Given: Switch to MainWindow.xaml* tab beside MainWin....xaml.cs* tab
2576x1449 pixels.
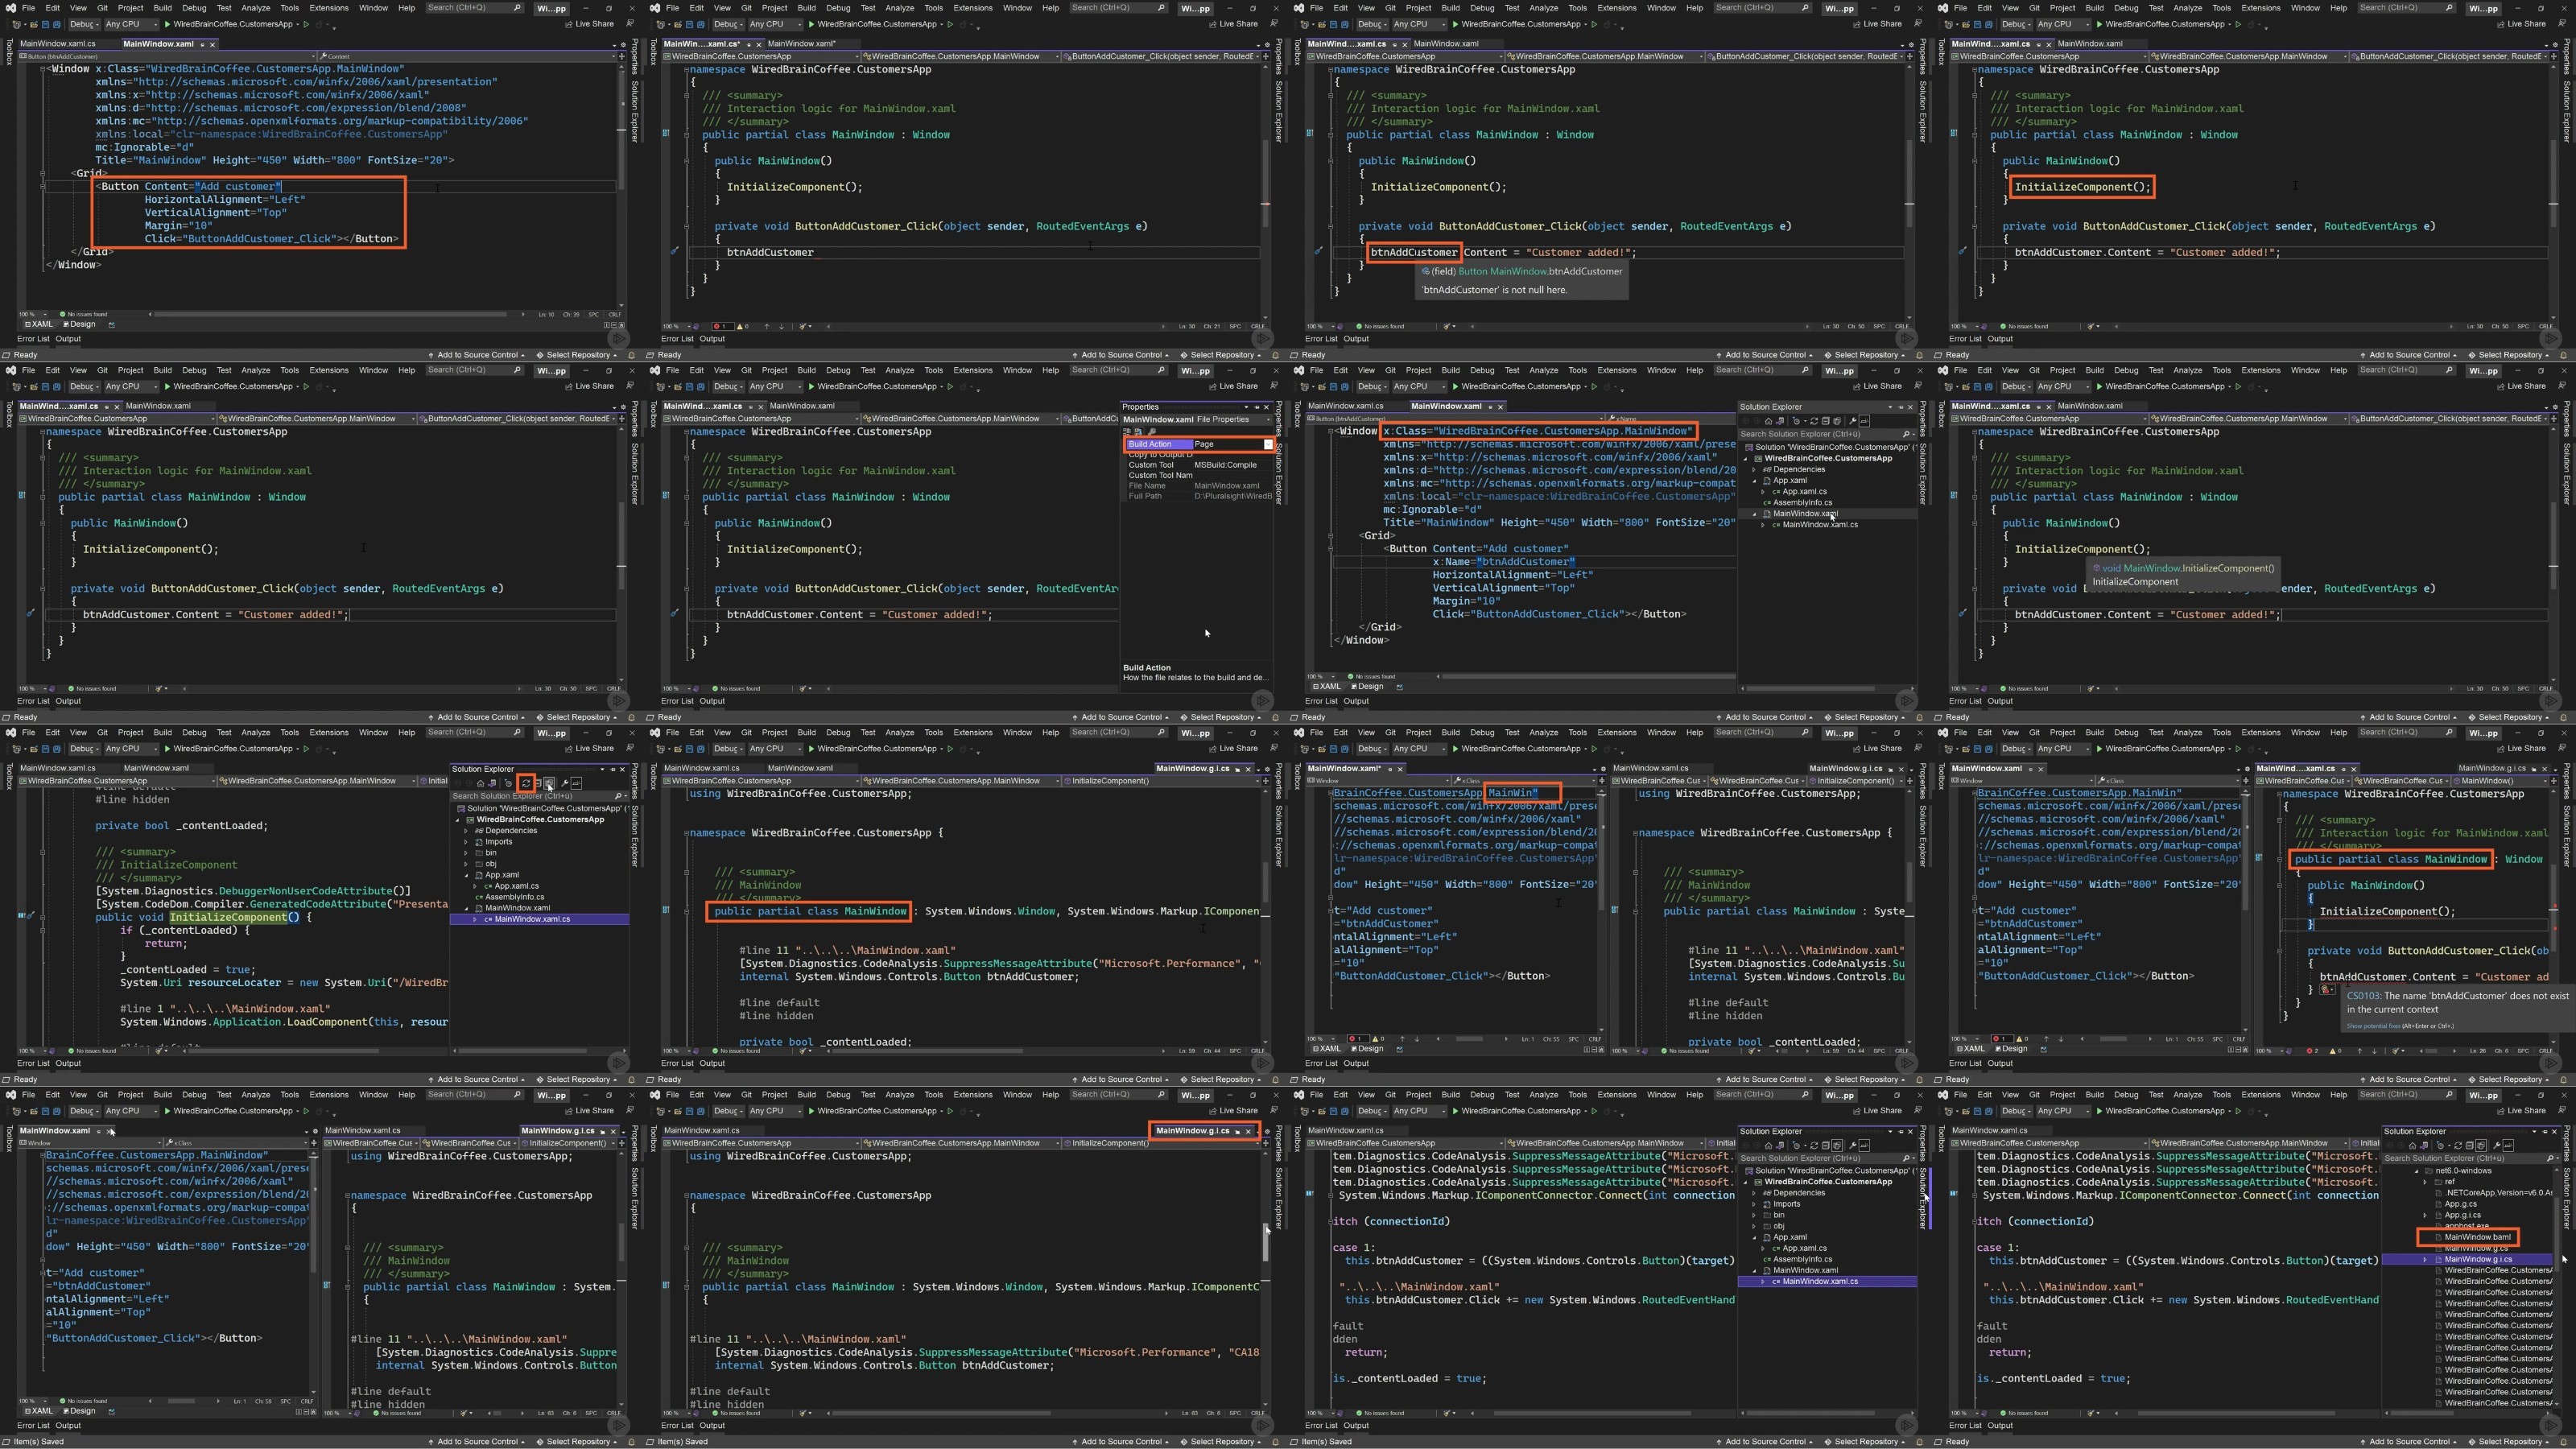Looking at the screenshot, I should [802, 44].
